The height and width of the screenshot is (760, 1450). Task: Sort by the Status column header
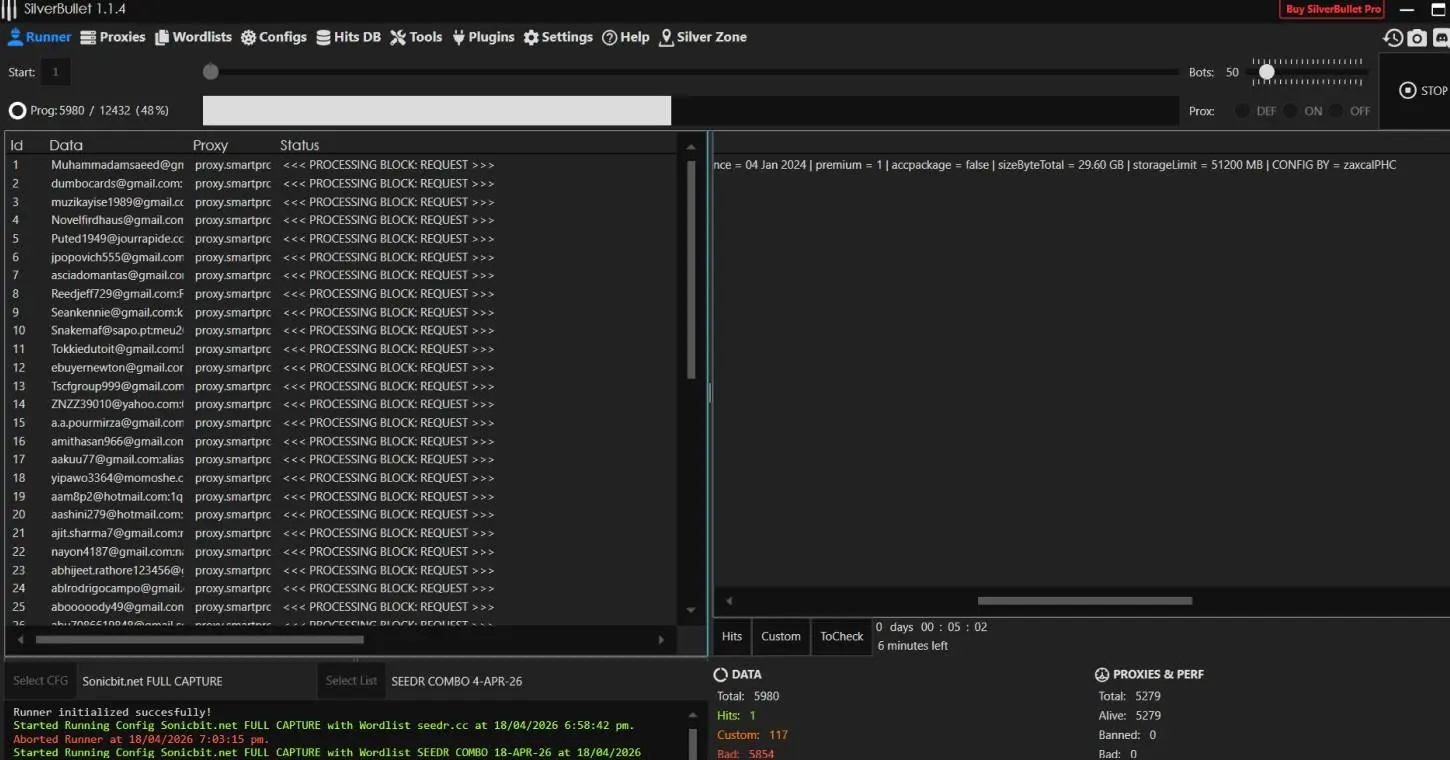[x=300, y=145]
